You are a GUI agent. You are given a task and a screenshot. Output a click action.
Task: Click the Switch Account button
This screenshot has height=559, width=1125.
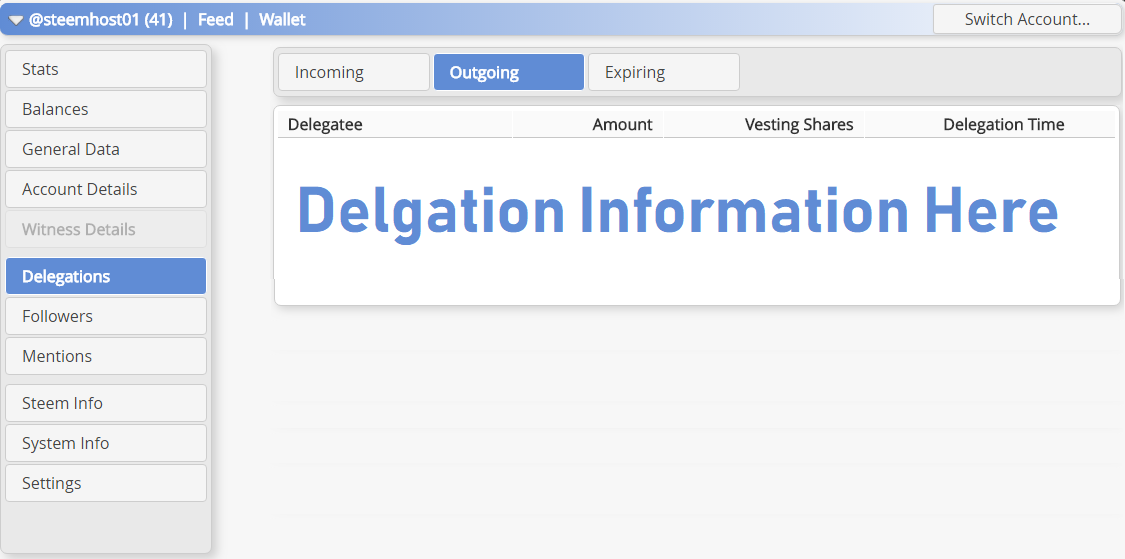(1026, 19)
